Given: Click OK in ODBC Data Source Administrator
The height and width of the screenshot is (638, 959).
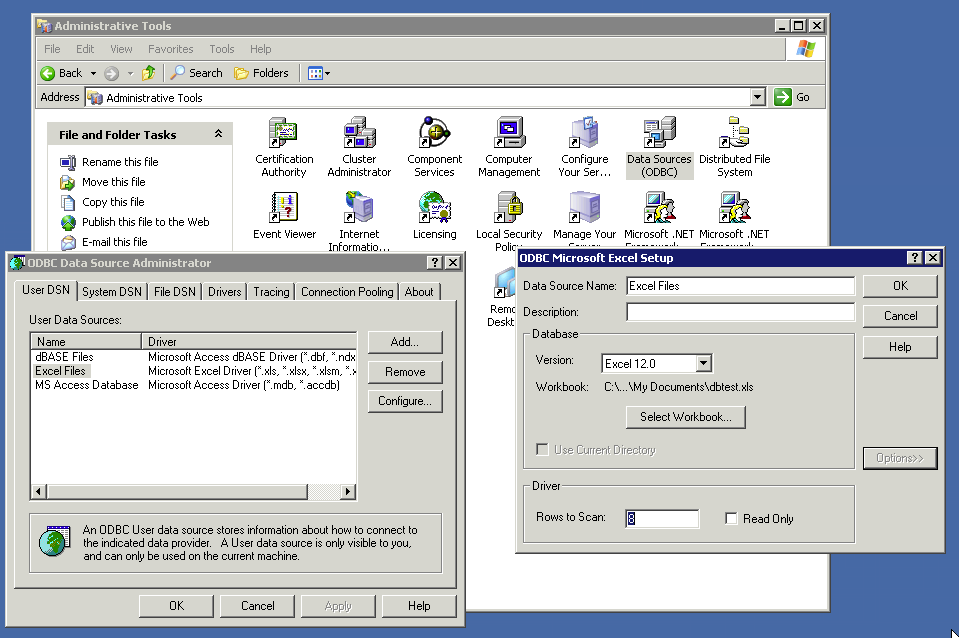Looking at the screenshot, I should tap(176, 606).
